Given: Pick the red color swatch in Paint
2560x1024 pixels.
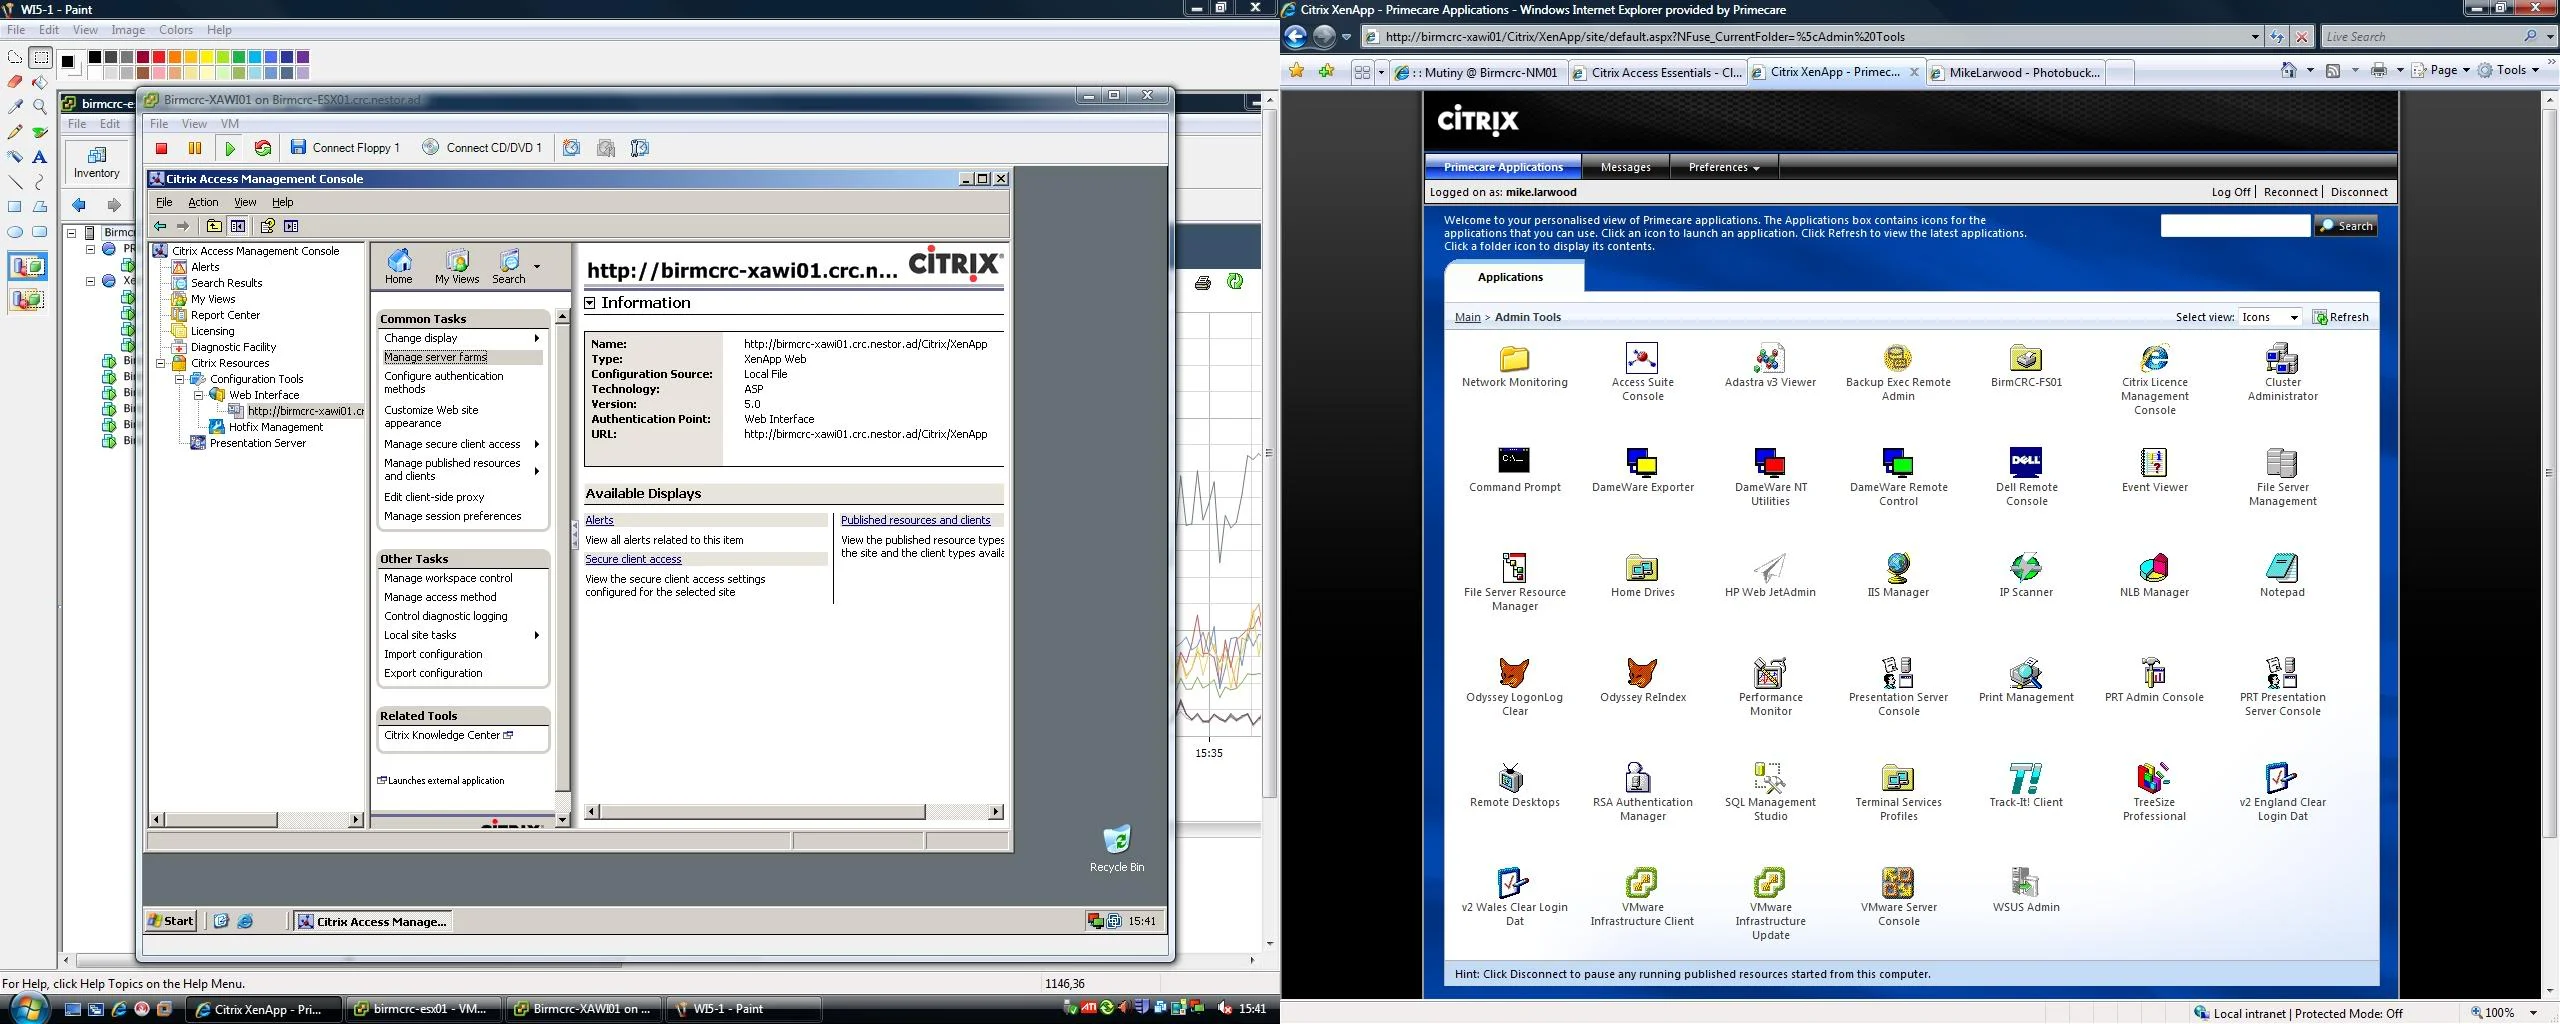Looking at the screenshot, I should (159, 57).
